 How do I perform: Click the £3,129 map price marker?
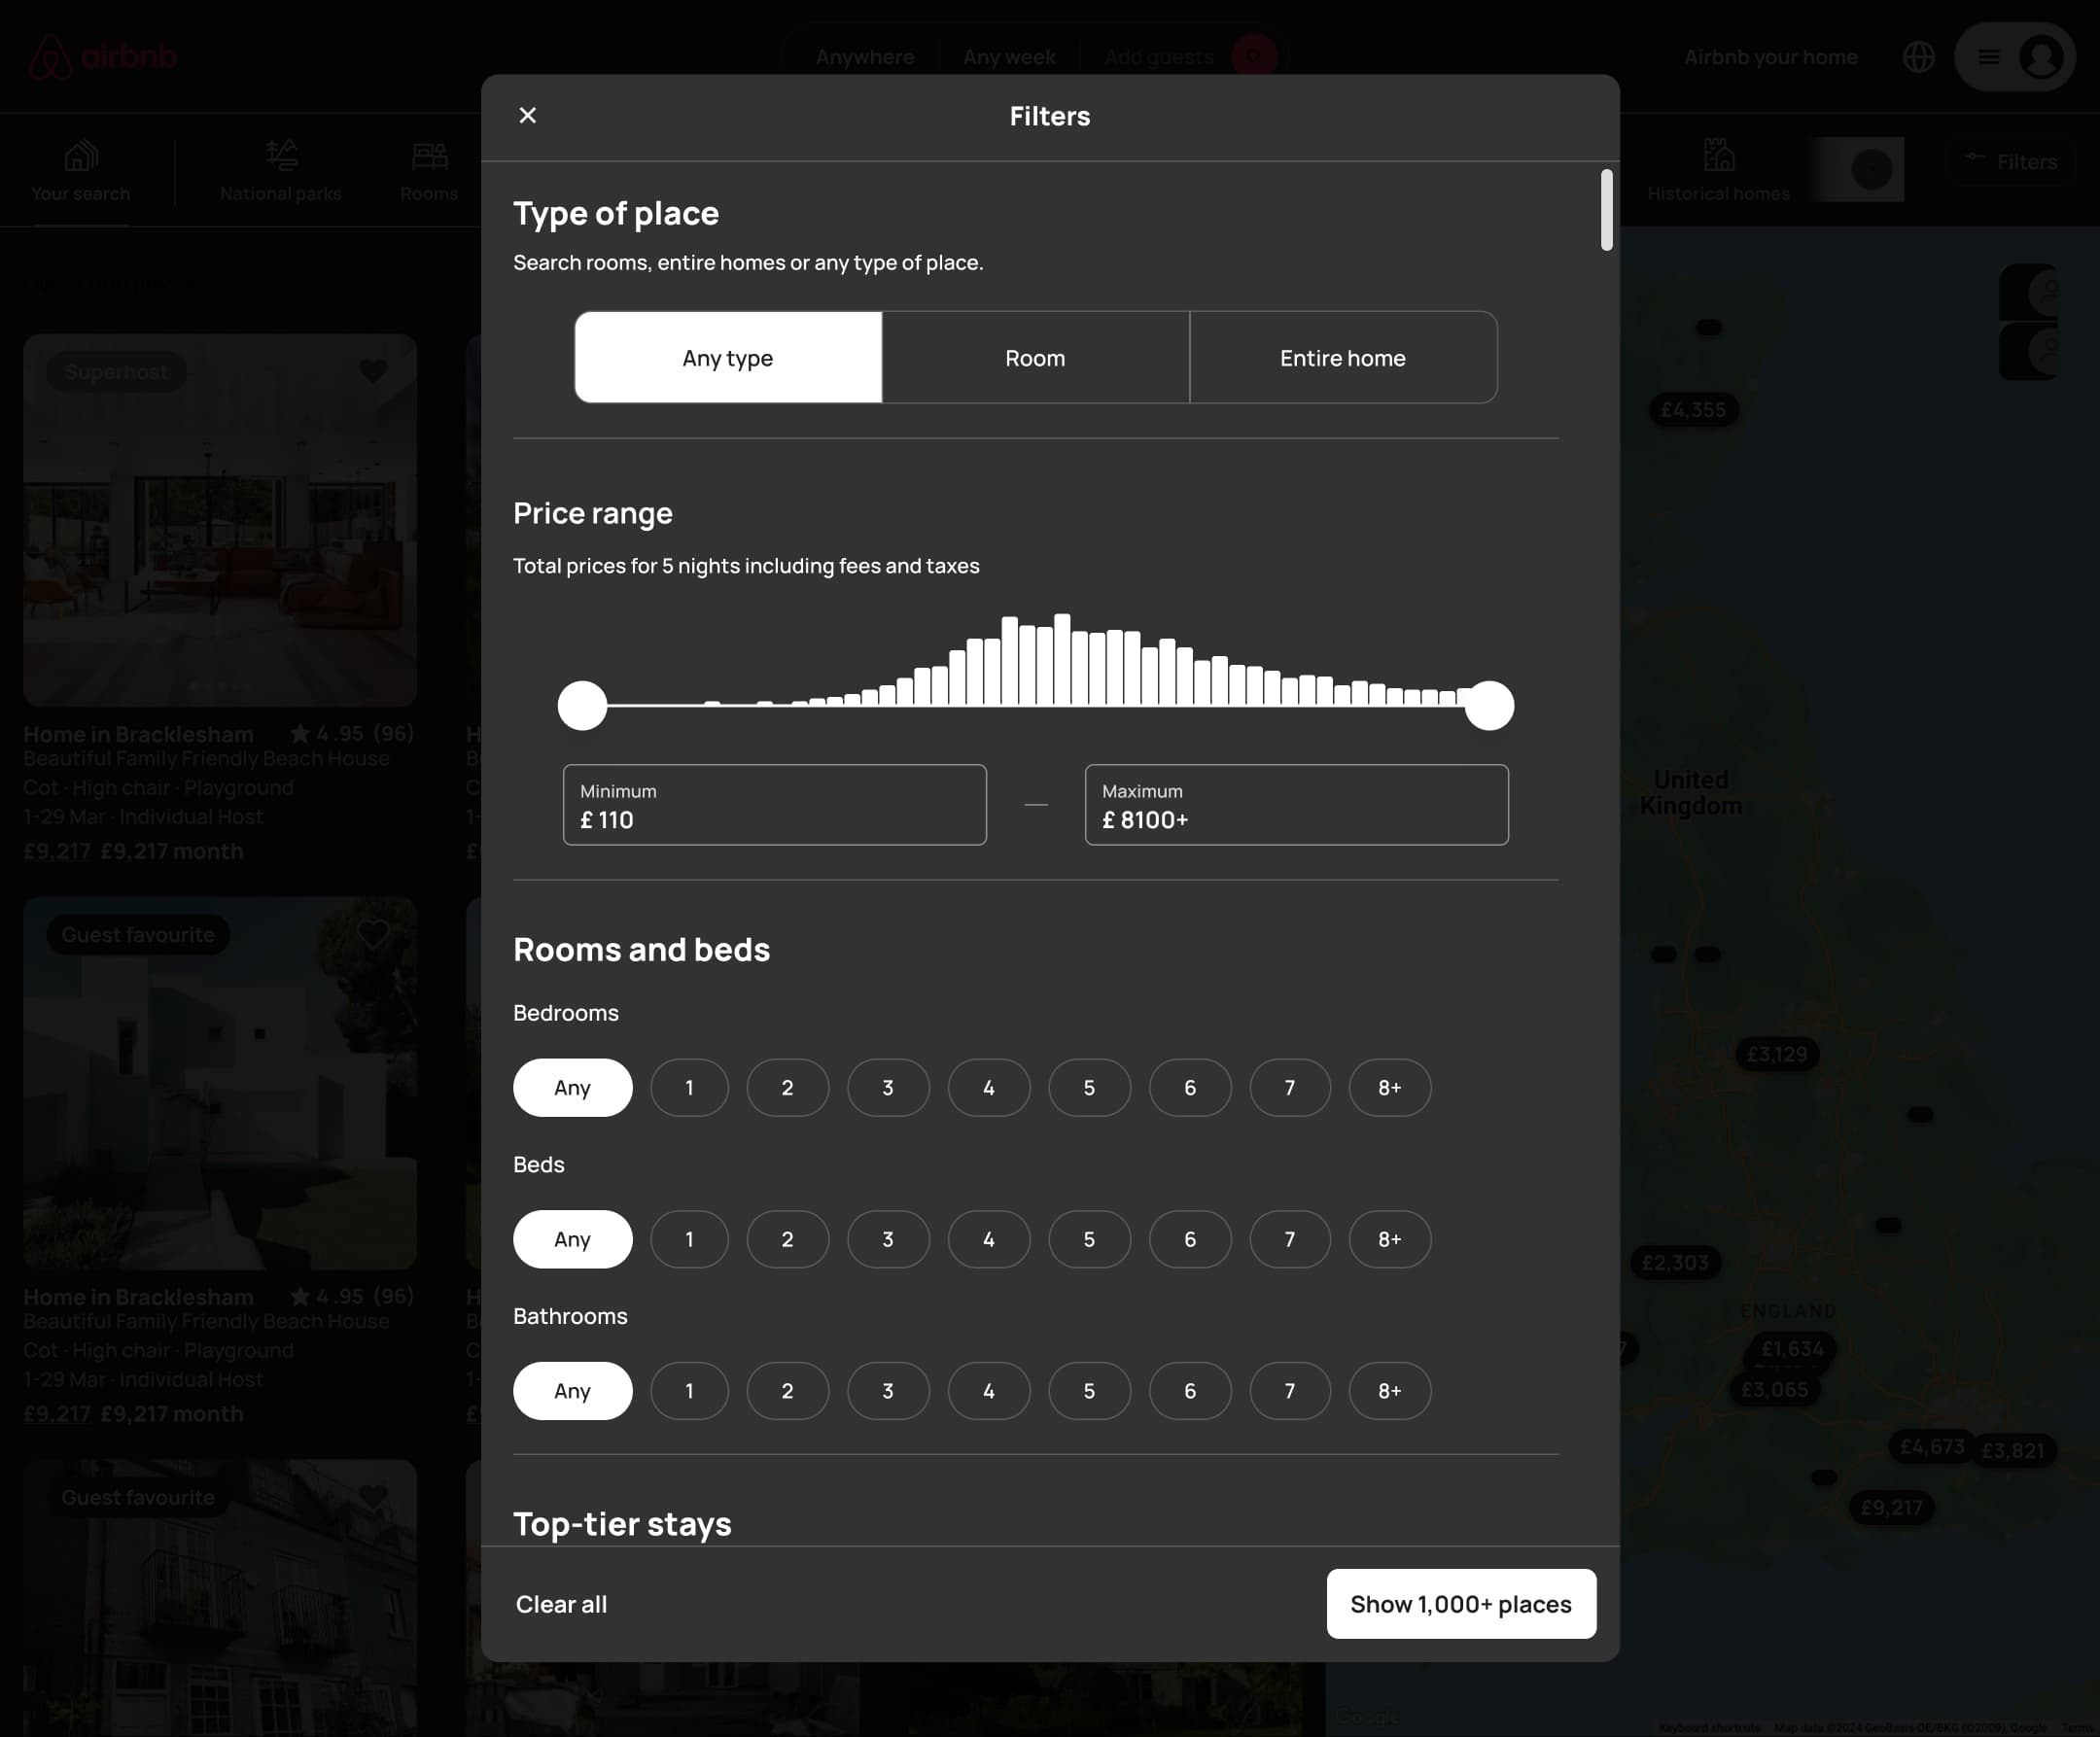(x=1776, y=1054)
